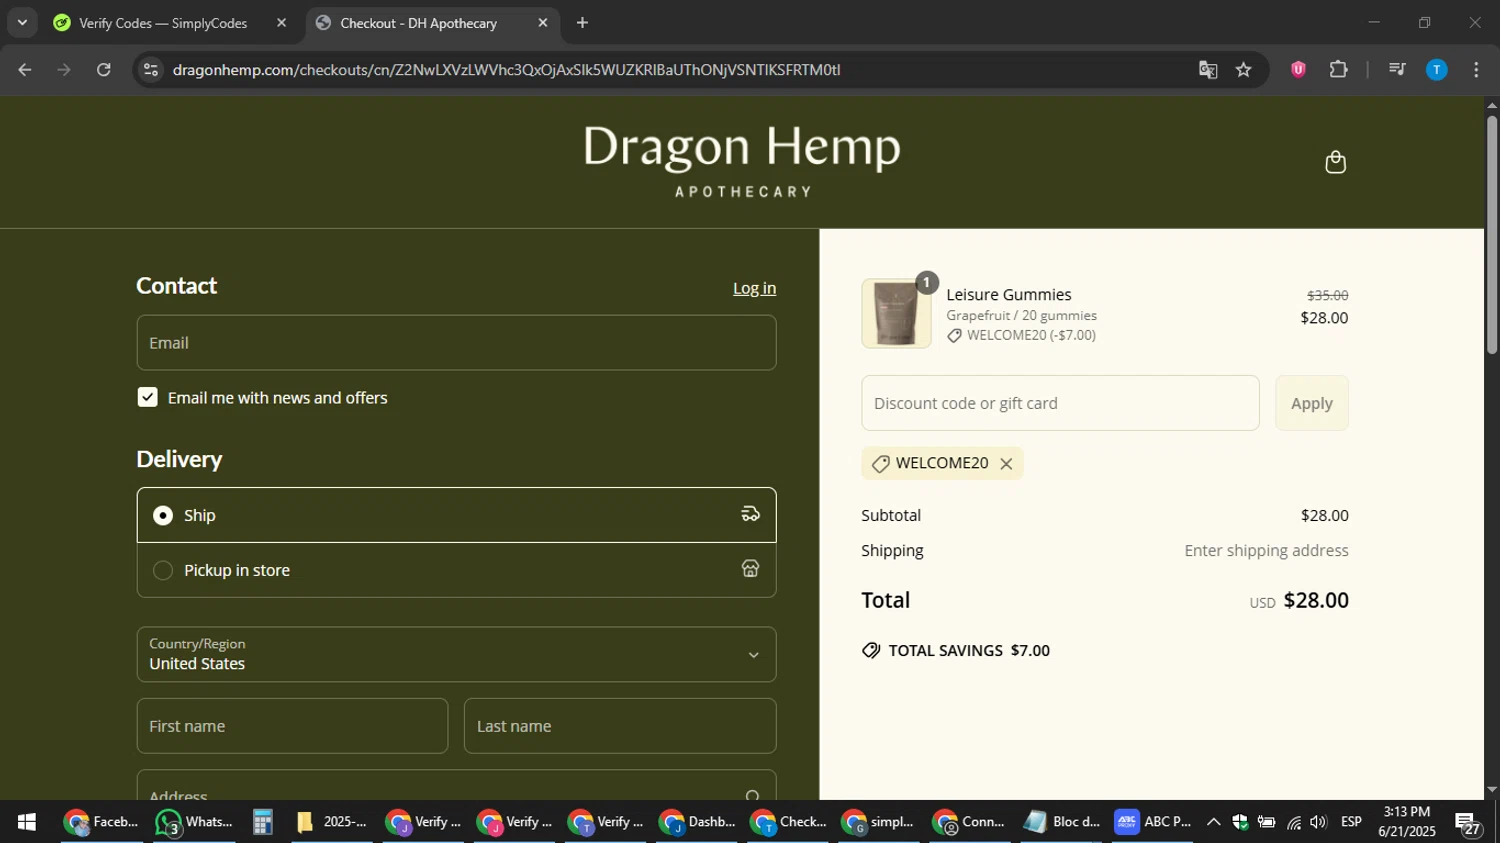Open the 2025 folder in taskbar
The image size is (1500, 843).
(332, 822)
